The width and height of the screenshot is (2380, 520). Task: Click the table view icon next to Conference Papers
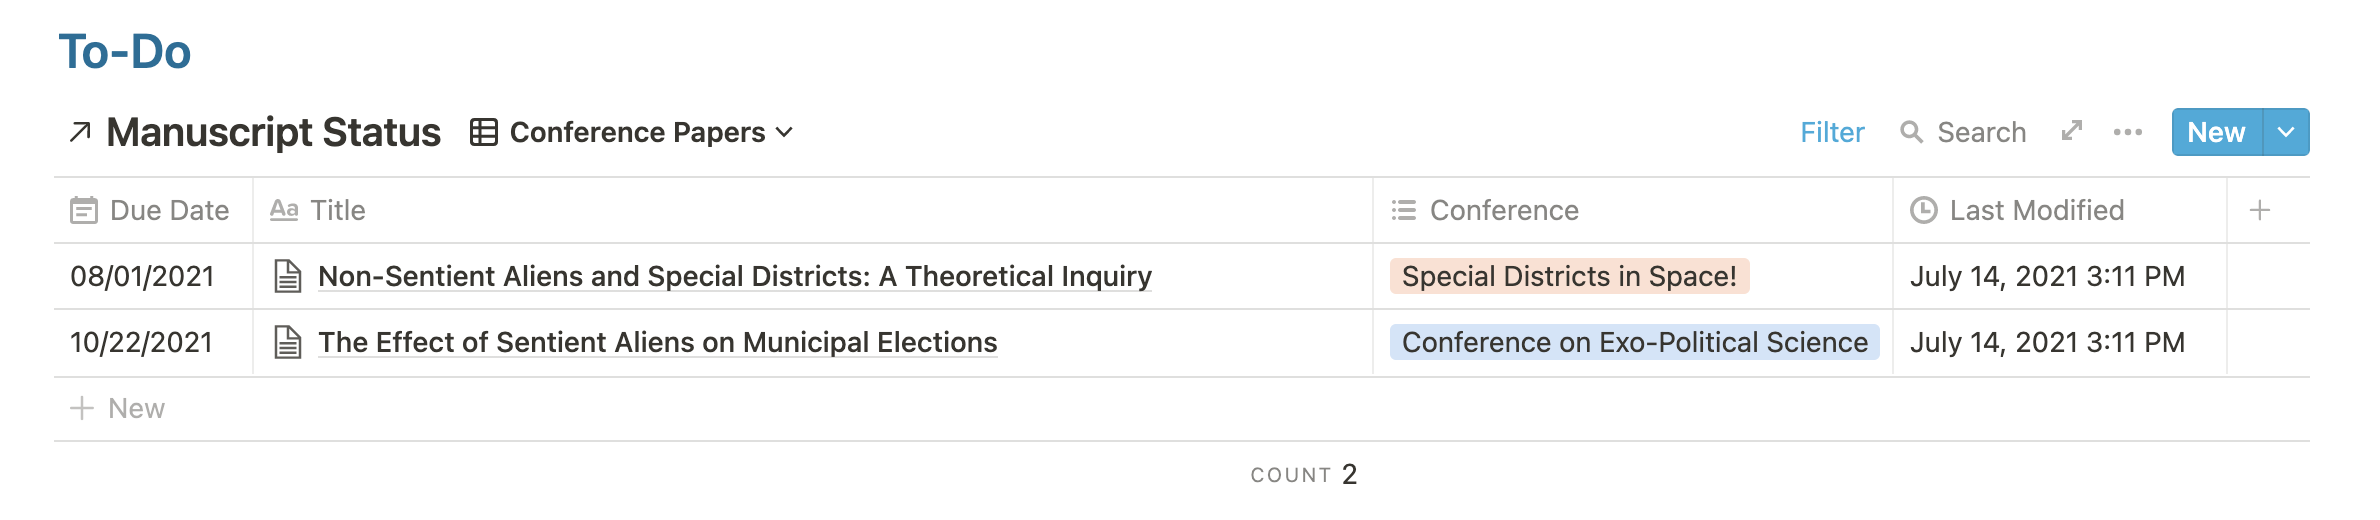[484, 132]
